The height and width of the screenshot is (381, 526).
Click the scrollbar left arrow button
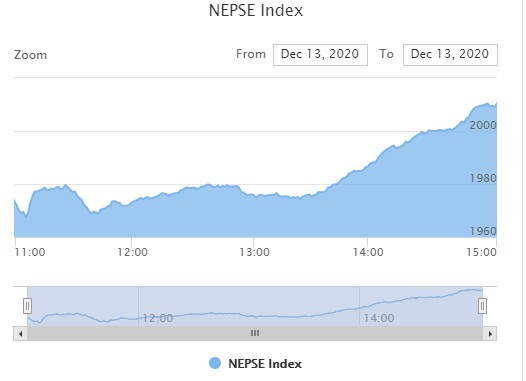tap(20, 334)
